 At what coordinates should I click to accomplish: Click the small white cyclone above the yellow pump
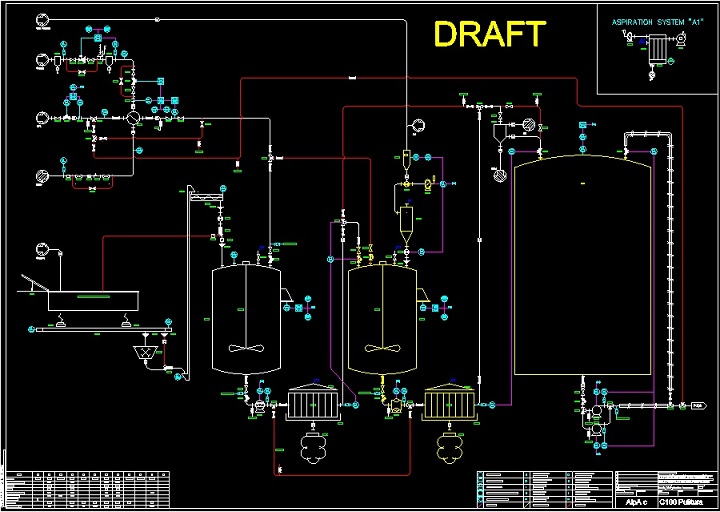(x=406, y=159)
